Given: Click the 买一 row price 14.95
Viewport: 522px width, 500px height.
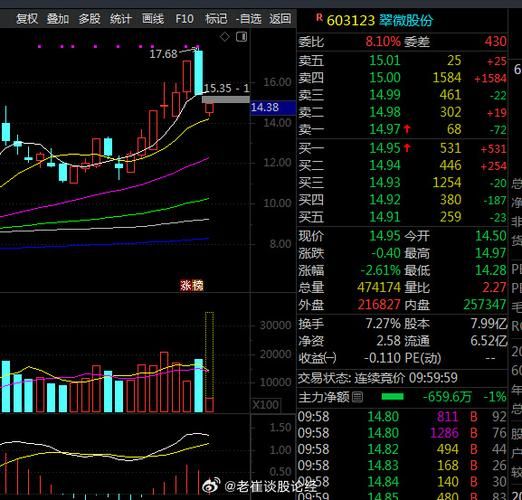Looking at the screenshot, I should pos(385,148).
